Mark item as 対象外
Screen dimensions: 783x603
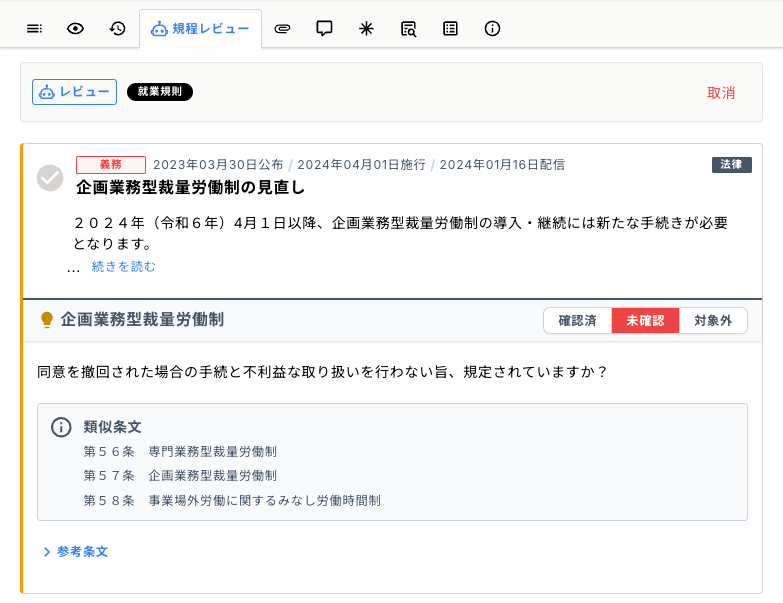(713, 321)
